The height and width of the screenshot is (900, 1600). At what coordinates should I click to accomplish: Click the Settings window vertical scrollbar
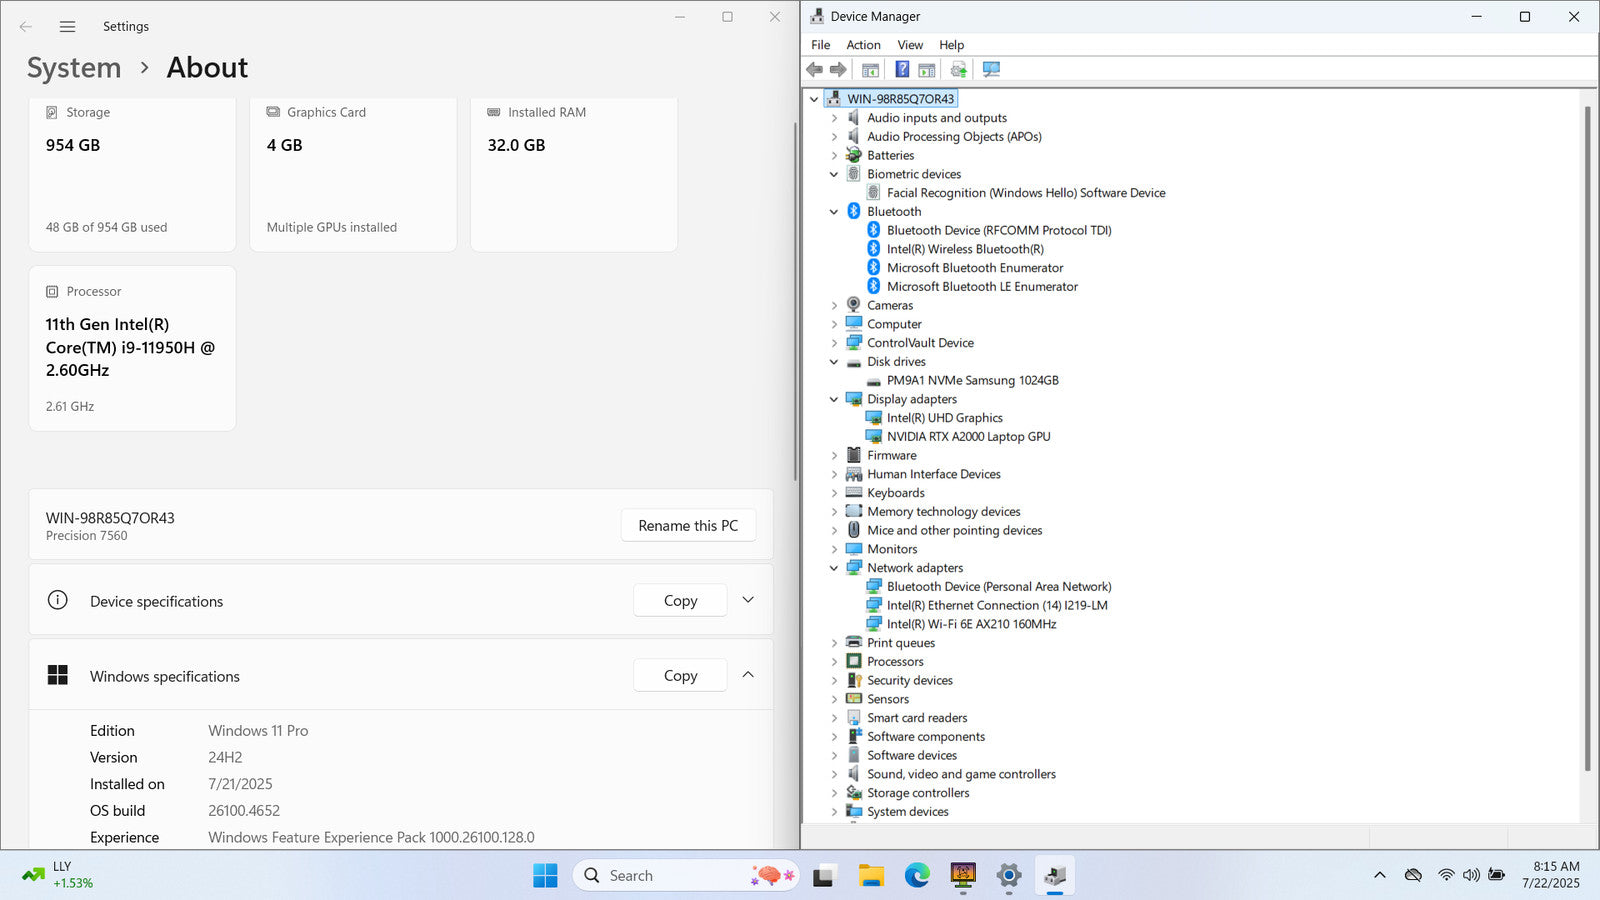click(795, 300)
